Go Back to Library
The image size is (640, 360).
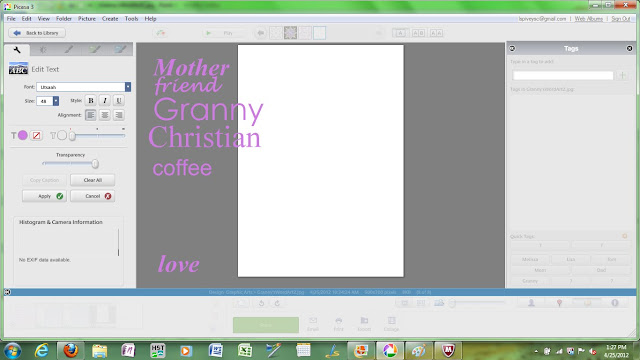click(x=37, y=33)
